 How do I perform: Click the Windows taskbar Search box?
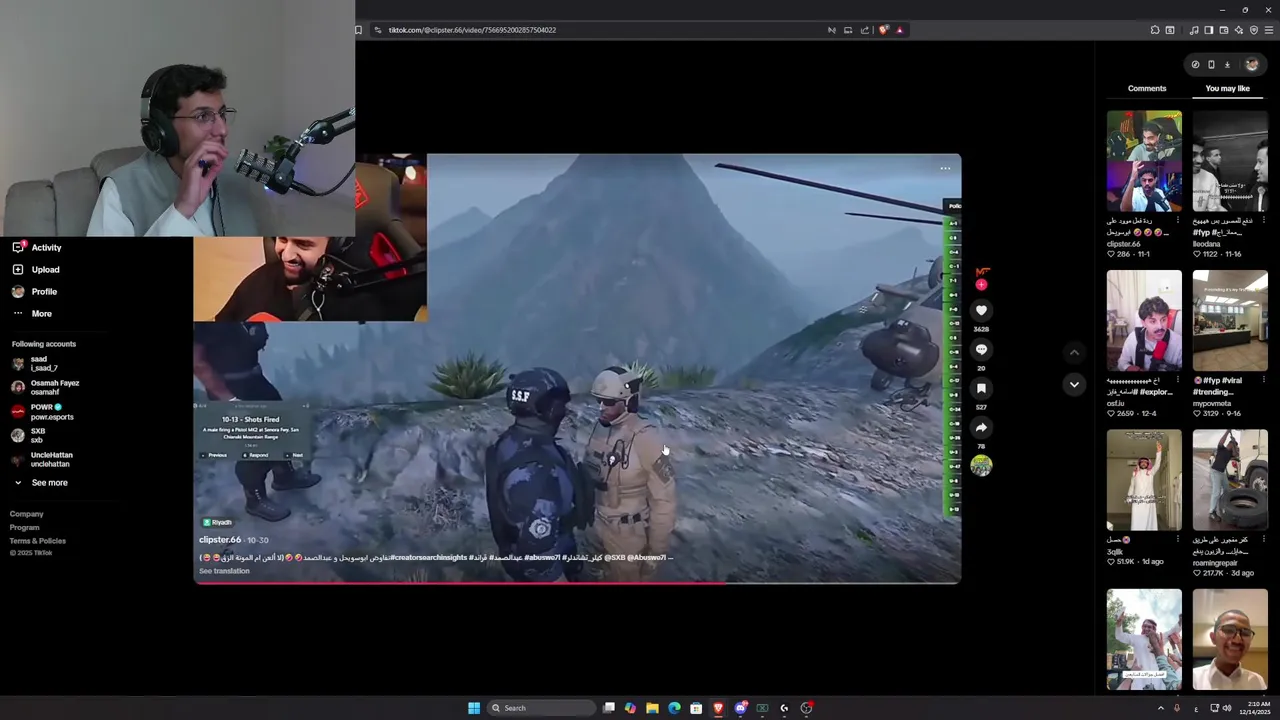pos(540,708)
